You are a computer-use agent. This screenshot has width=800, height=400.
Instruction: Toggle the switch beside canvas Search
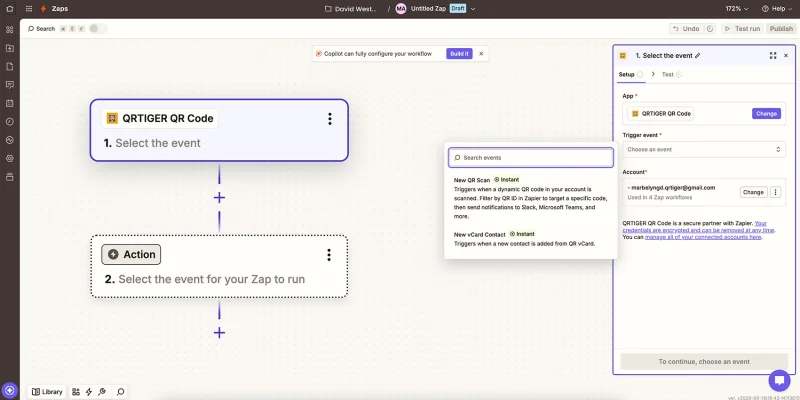tap(97, 29)
